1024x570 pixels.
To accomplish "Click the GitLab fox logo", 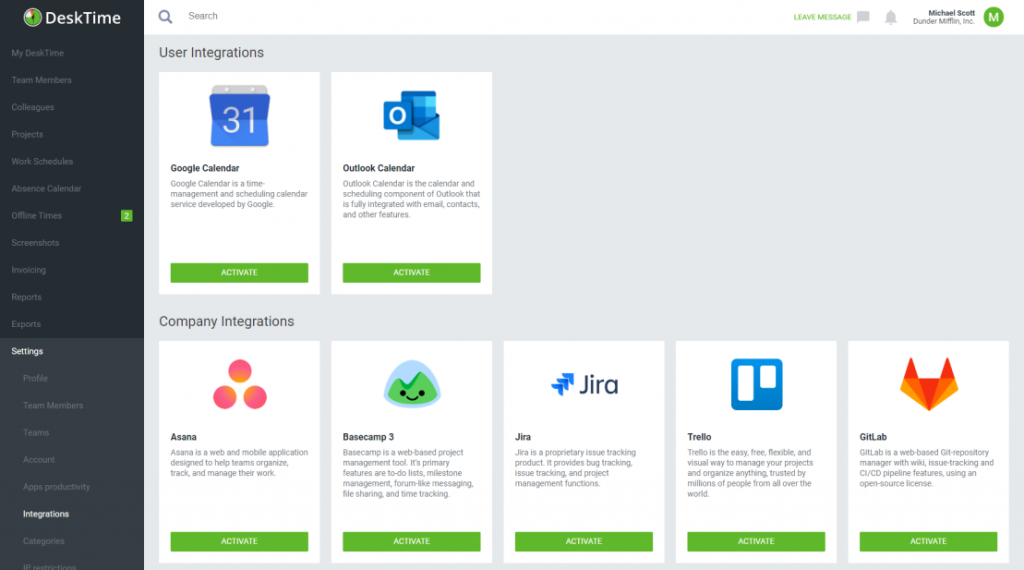I will (x=929, y=384).
